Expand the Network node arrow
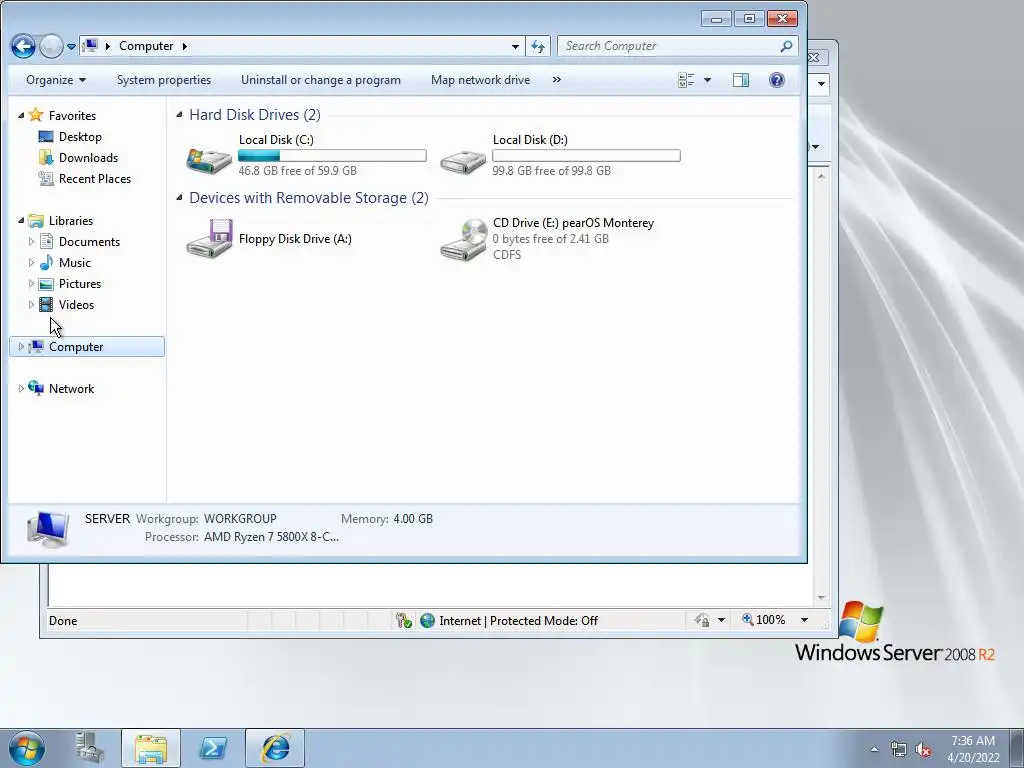Image resolution: width=1024 pixels, height=768 pixels. tap(21, 389)
